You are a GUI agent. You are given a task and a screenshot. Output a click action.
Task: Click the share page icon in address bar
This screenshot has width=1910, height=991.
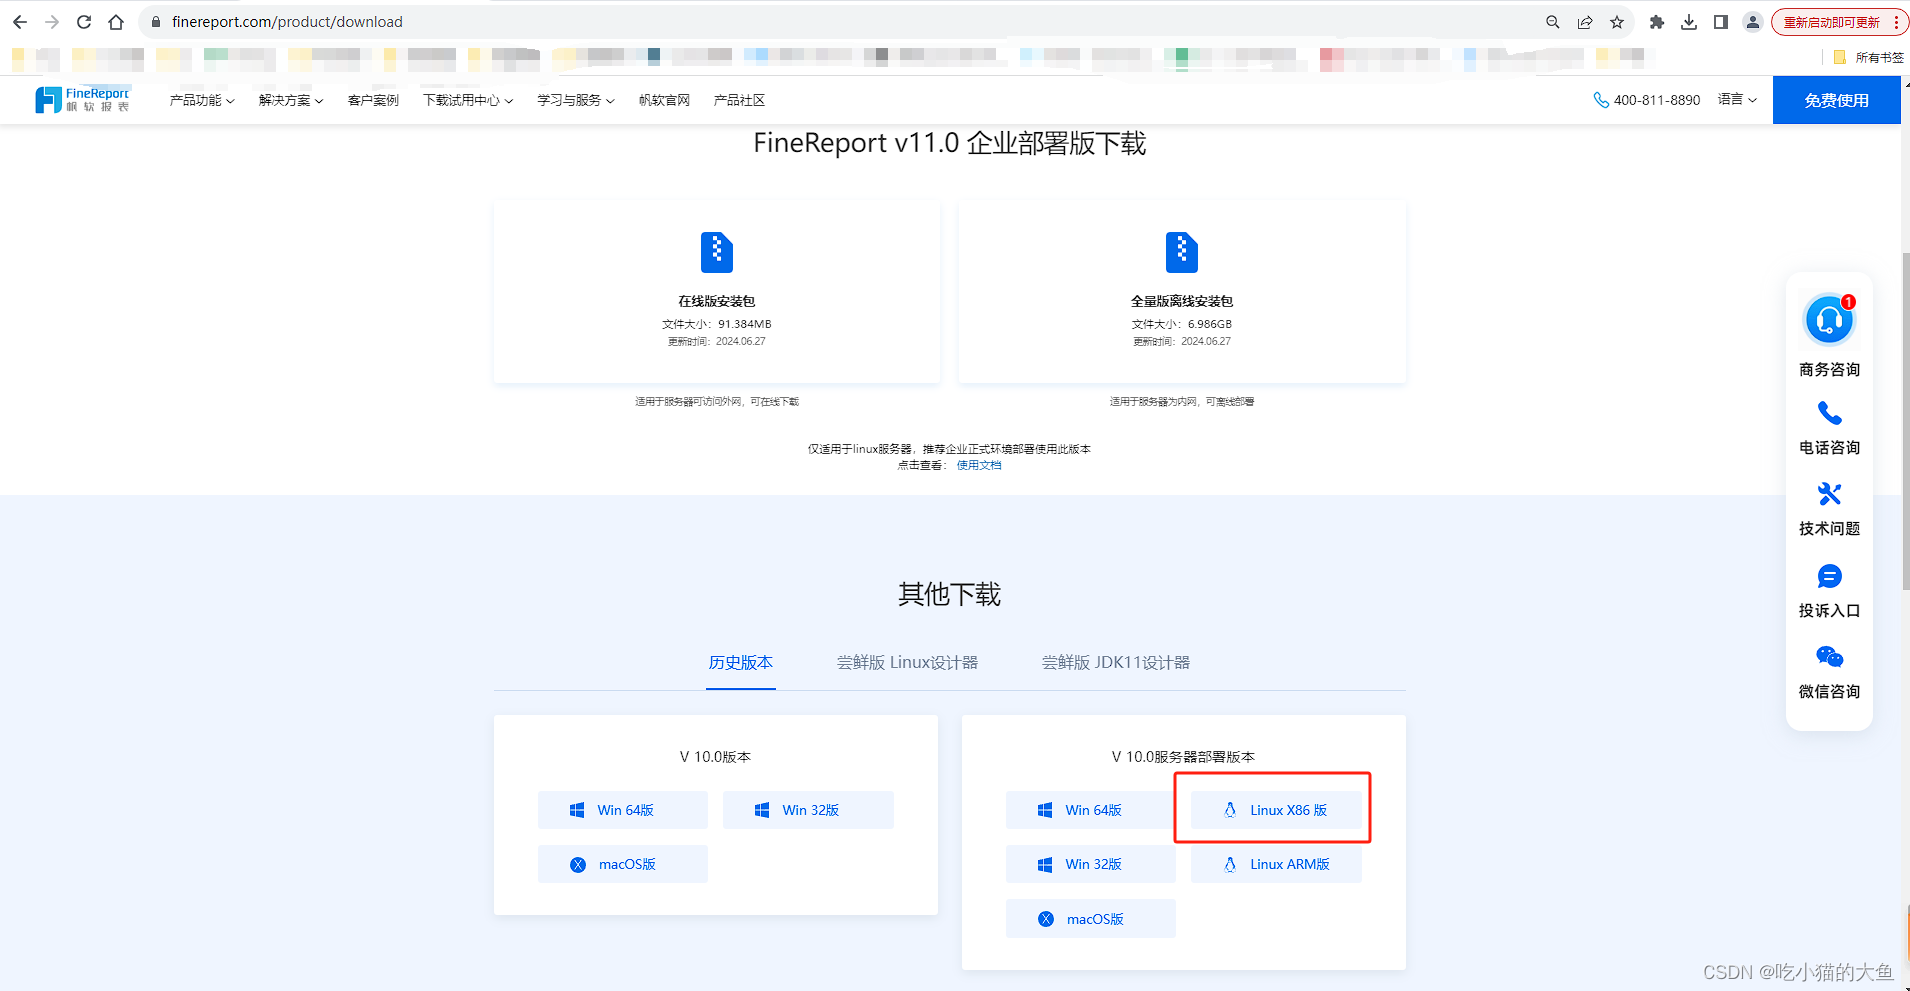pos(1585,22)
